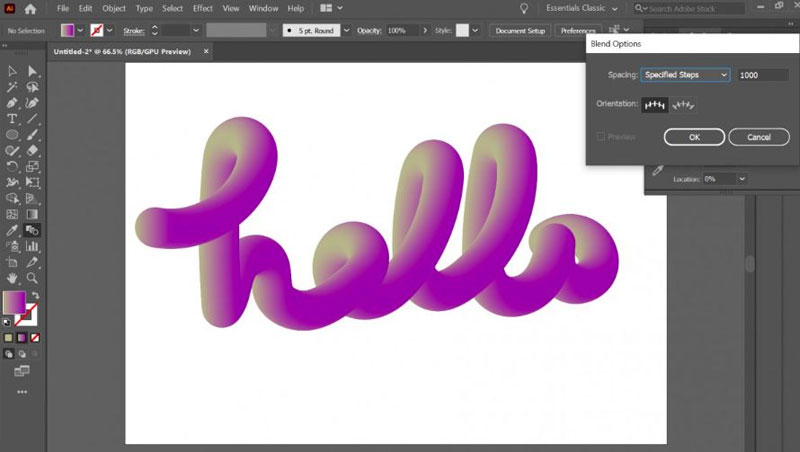Screen dimensions: 800x452
Task: Select the Paintbrush tool
Action: [32, 135]
